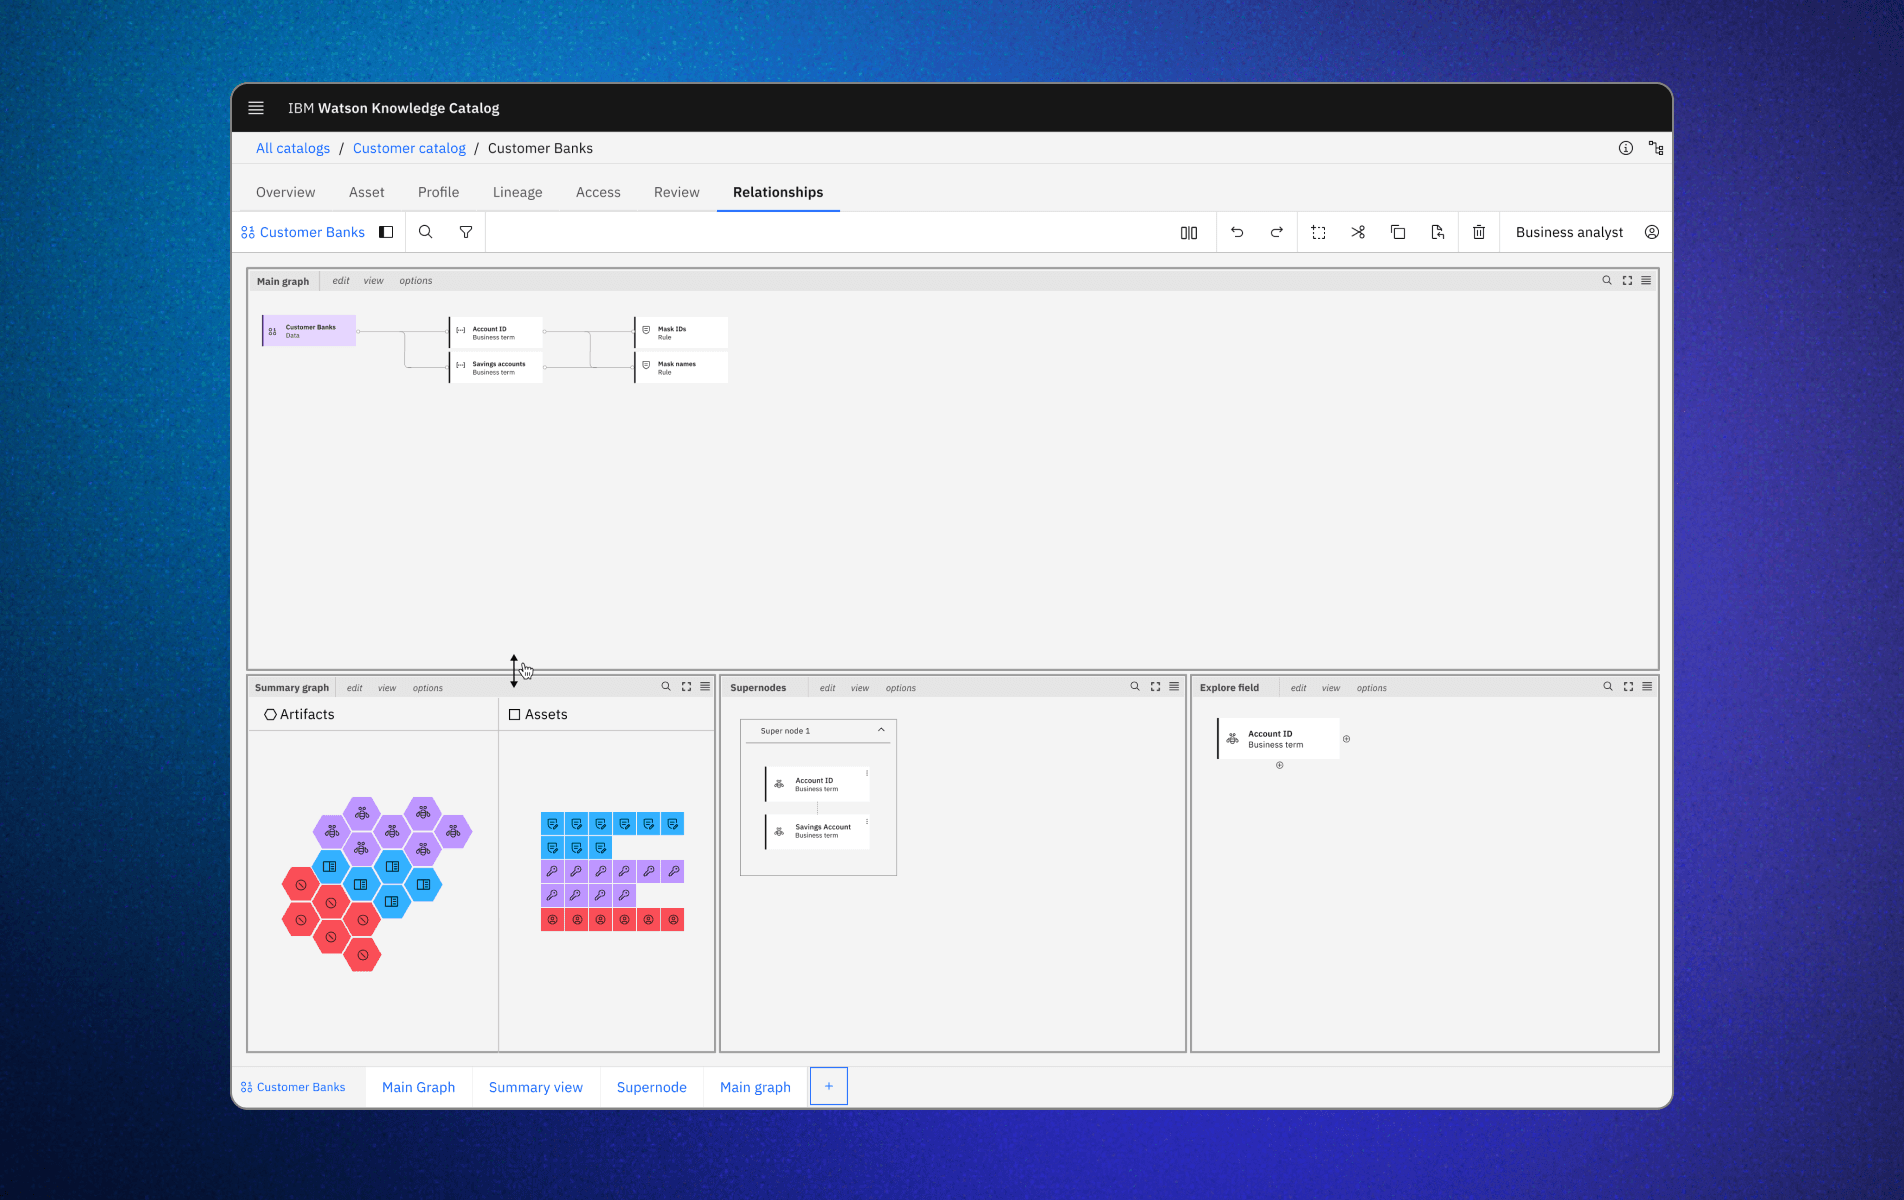Image resolution: width=1904 pixels, height=1200 pixels.
Task: Open overflow menu on Savings Account card
Action: [x=866, y=821]
